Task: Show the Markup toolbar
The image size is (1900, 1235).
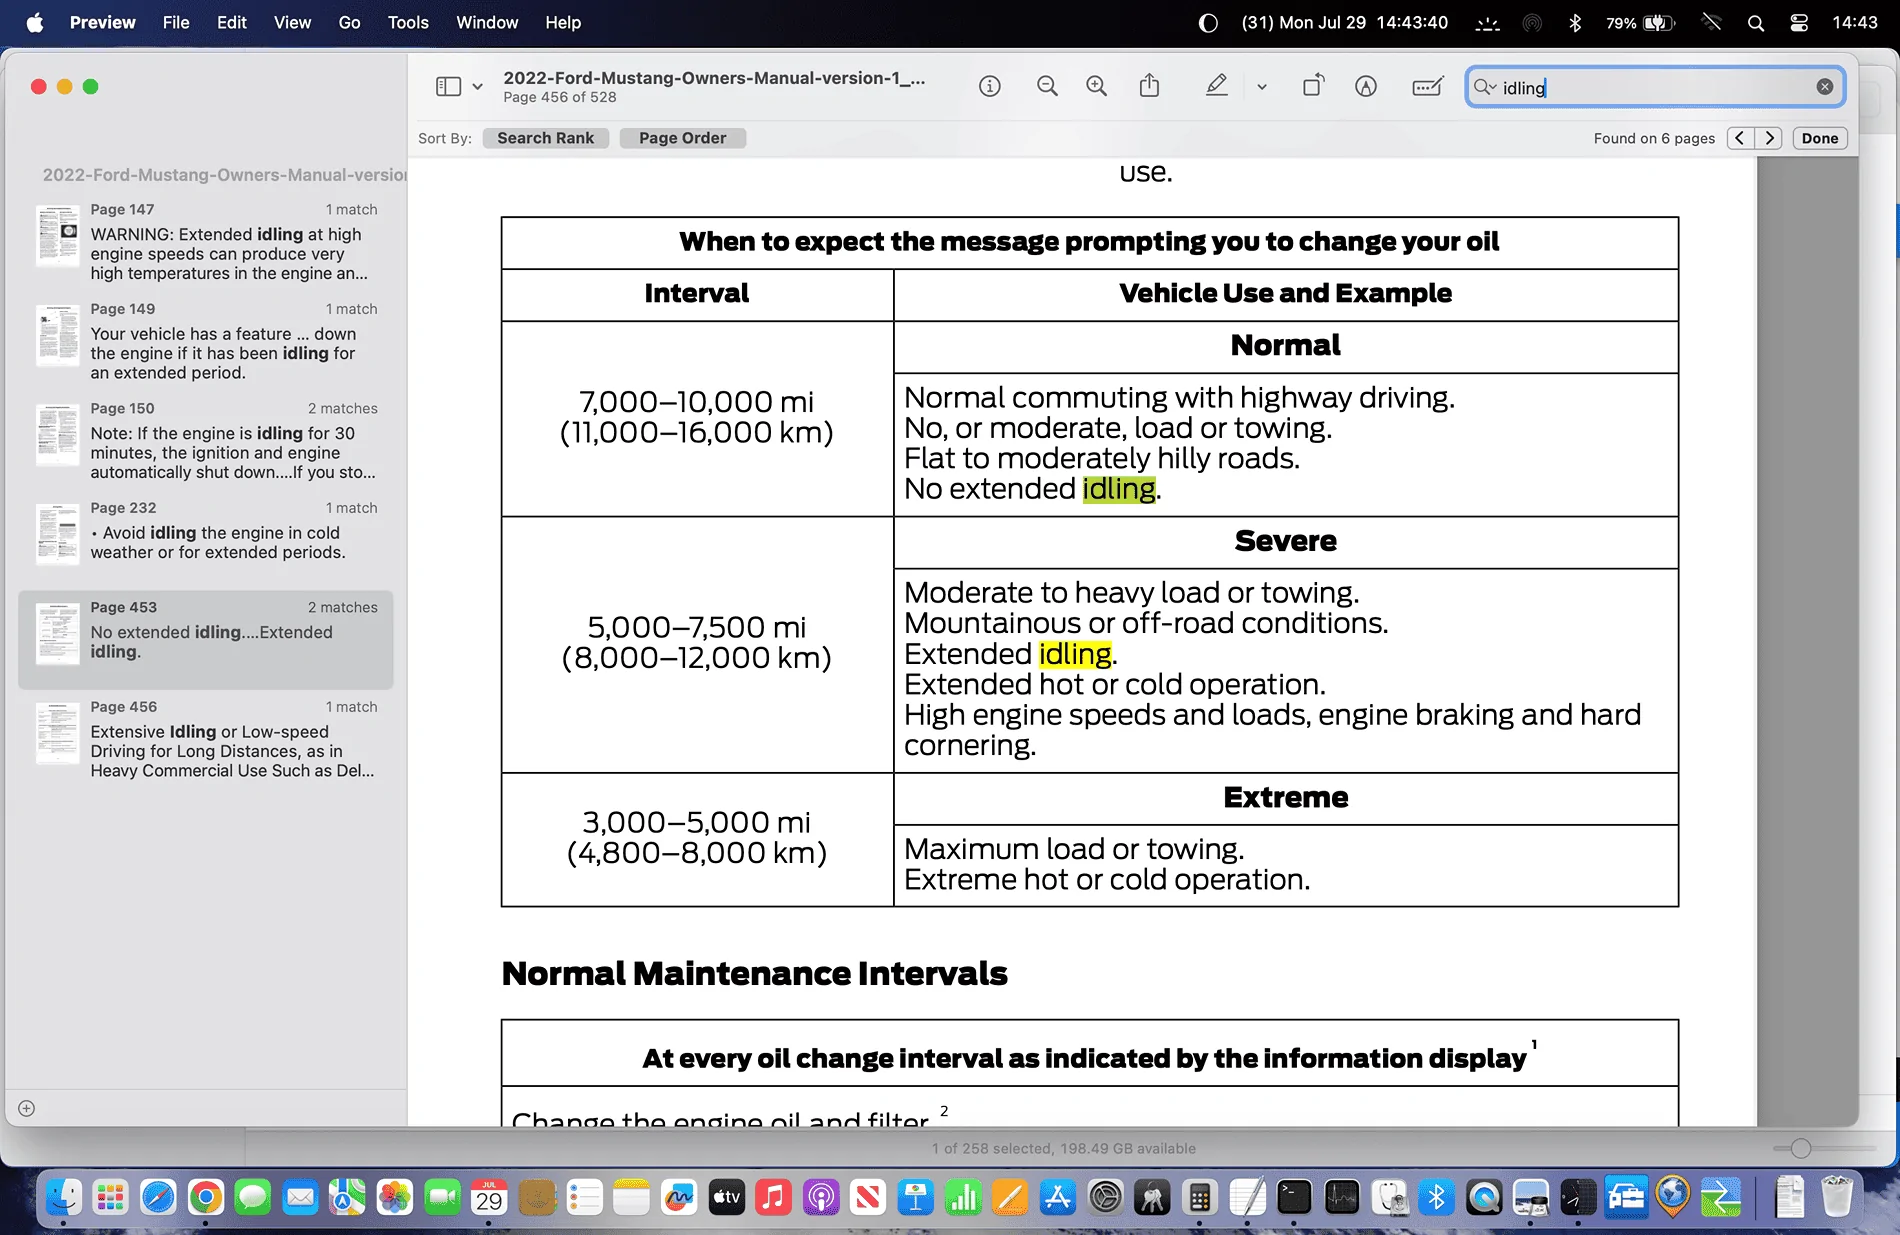Action: tap(1366, 87)
